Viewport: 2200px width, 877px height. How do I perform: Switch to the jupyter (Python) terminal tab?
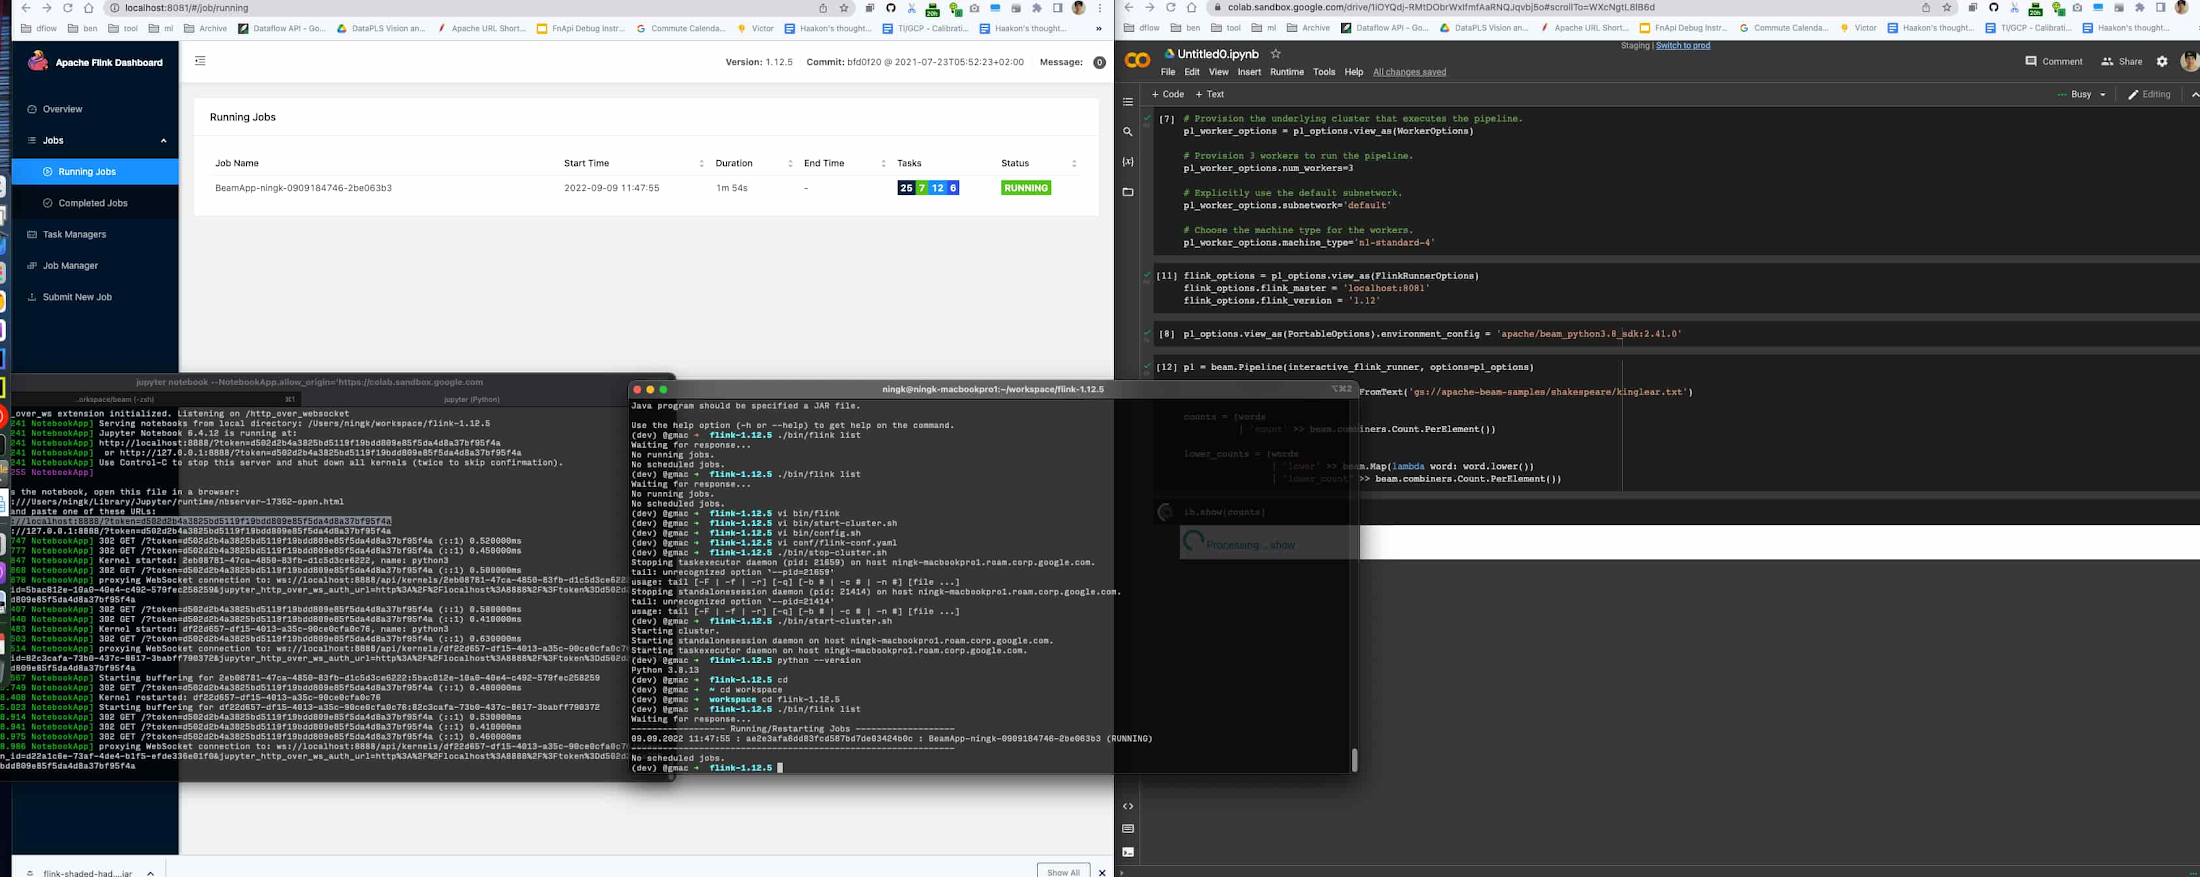click(x=471, y=399)
